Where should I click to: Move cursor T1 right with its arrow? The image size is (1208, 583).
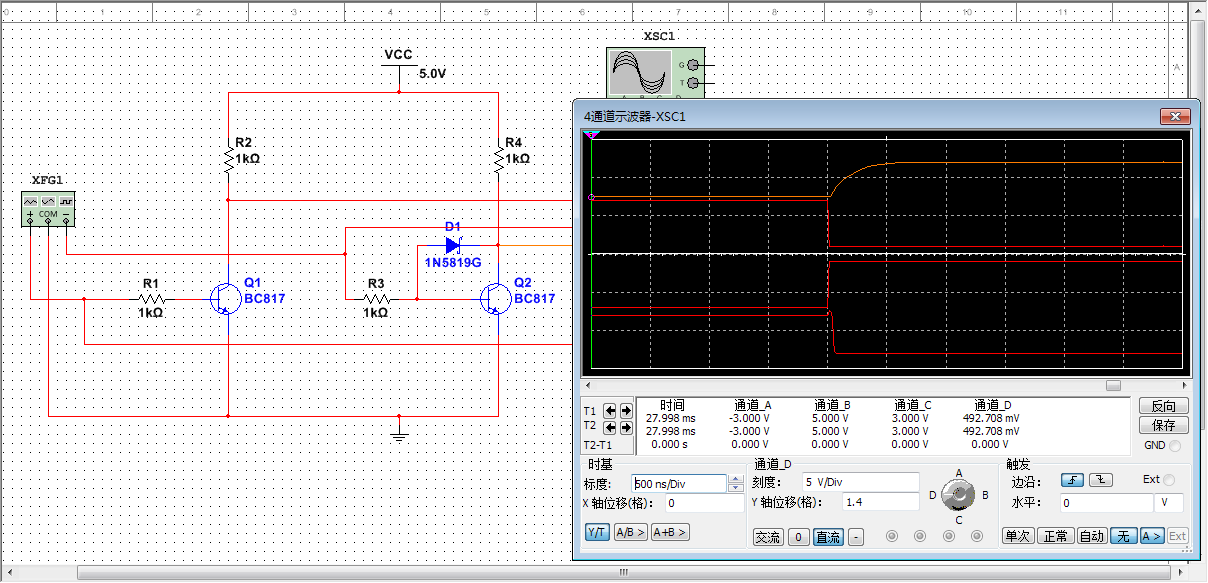pos(626,411)
